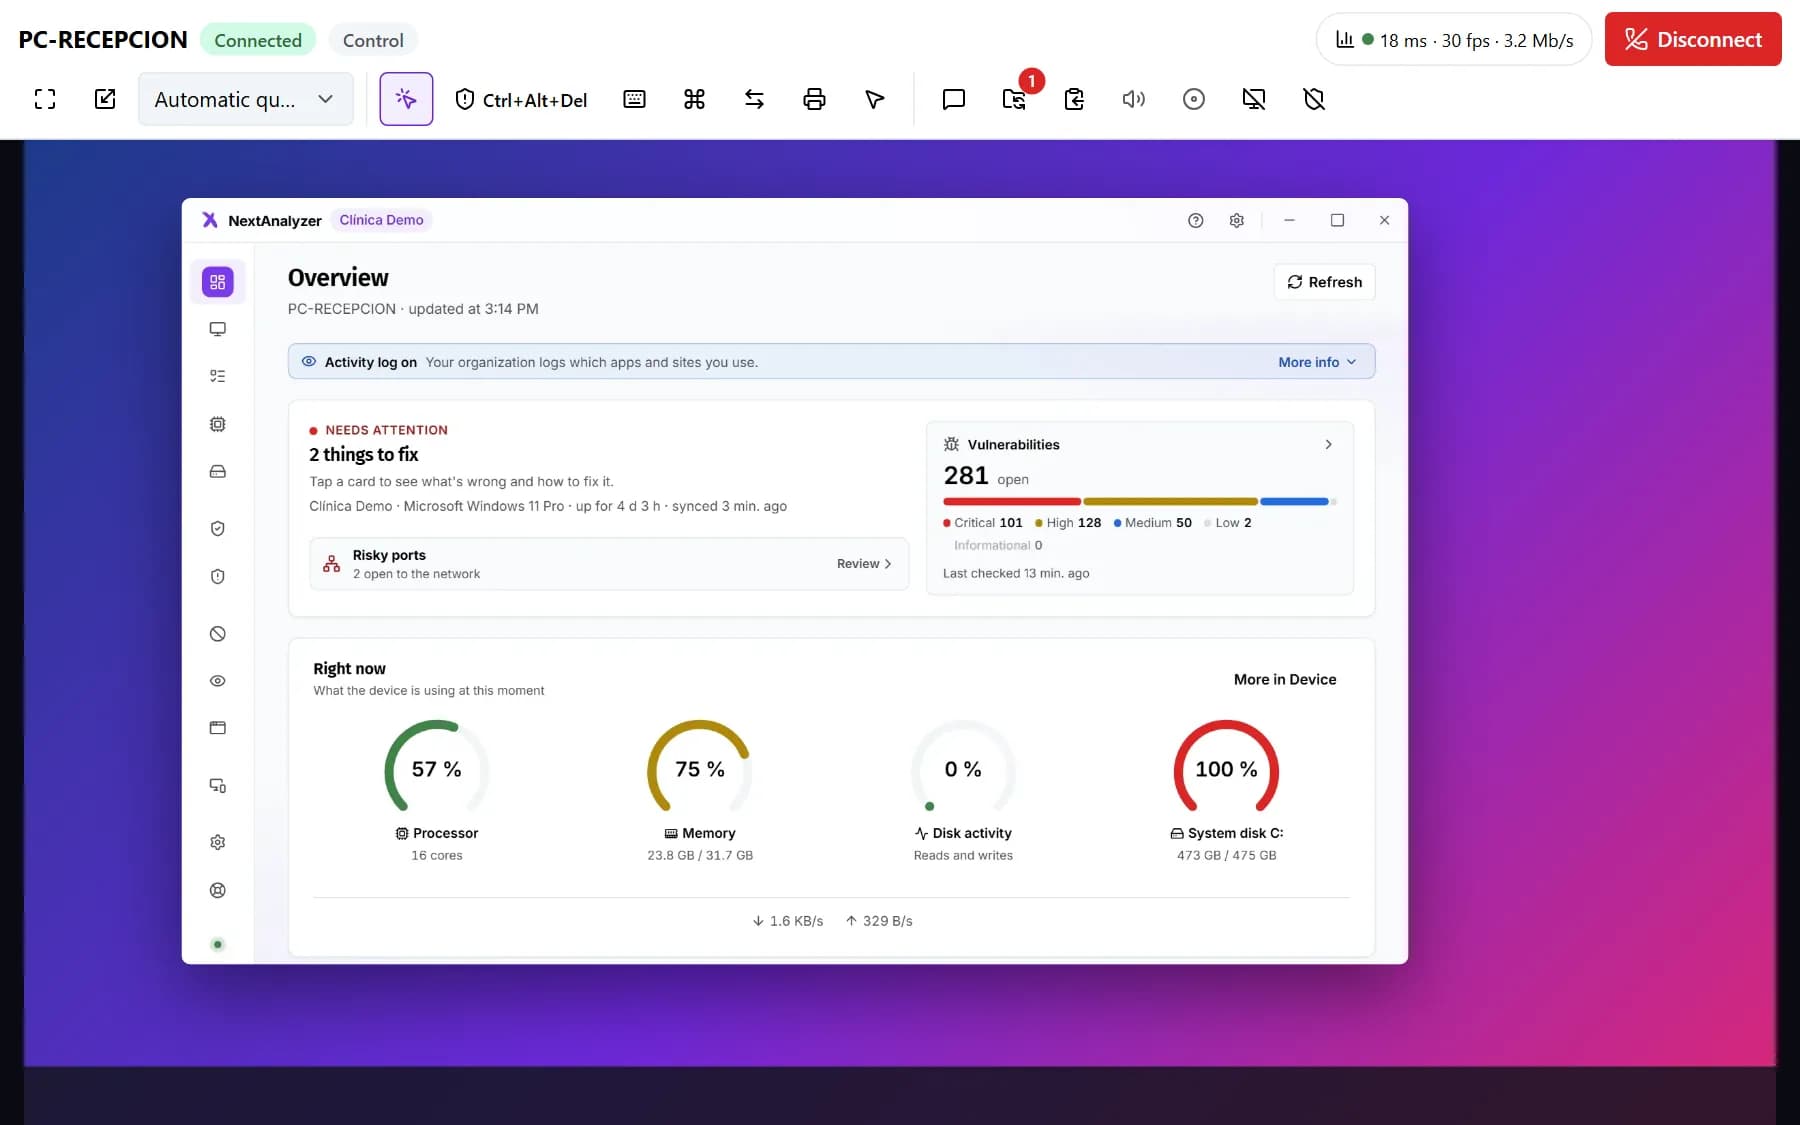Click the 75 % Memory gauge

(700, 768)
